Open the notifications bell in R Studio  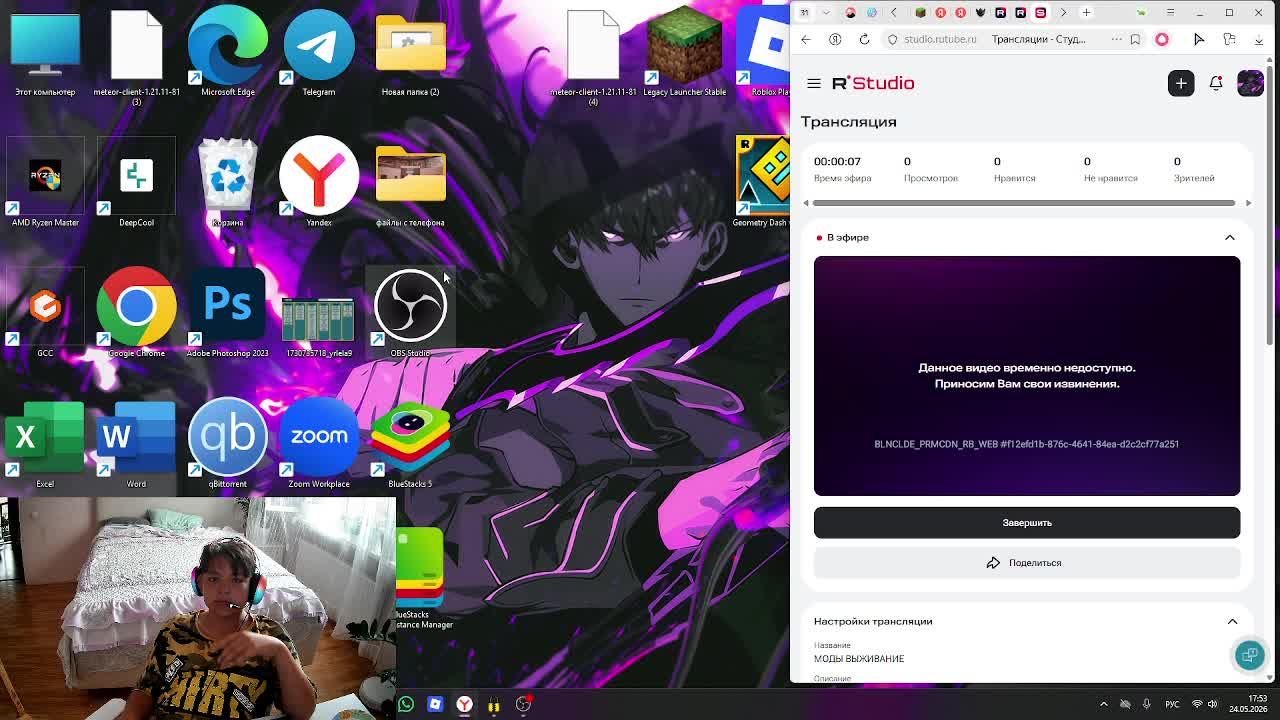tap(1216, 83)
